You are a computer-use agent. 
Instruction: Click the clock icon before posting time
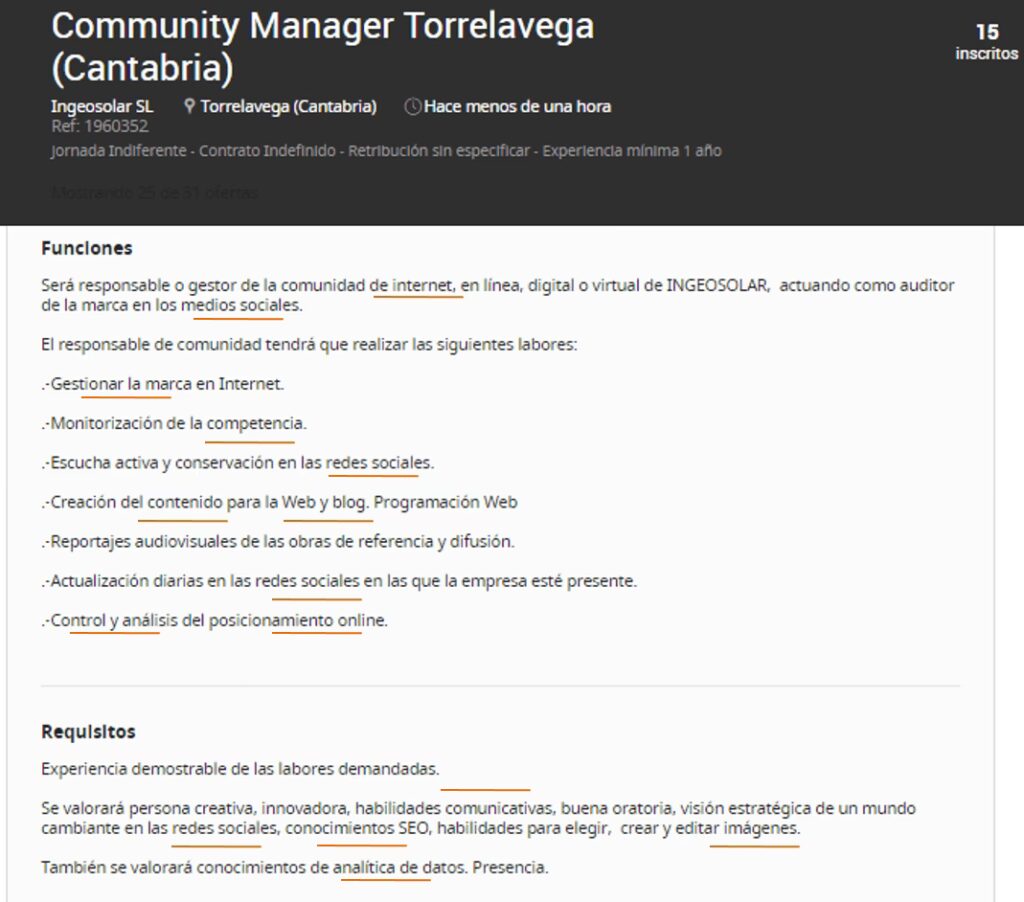click(x=412, y=106)
